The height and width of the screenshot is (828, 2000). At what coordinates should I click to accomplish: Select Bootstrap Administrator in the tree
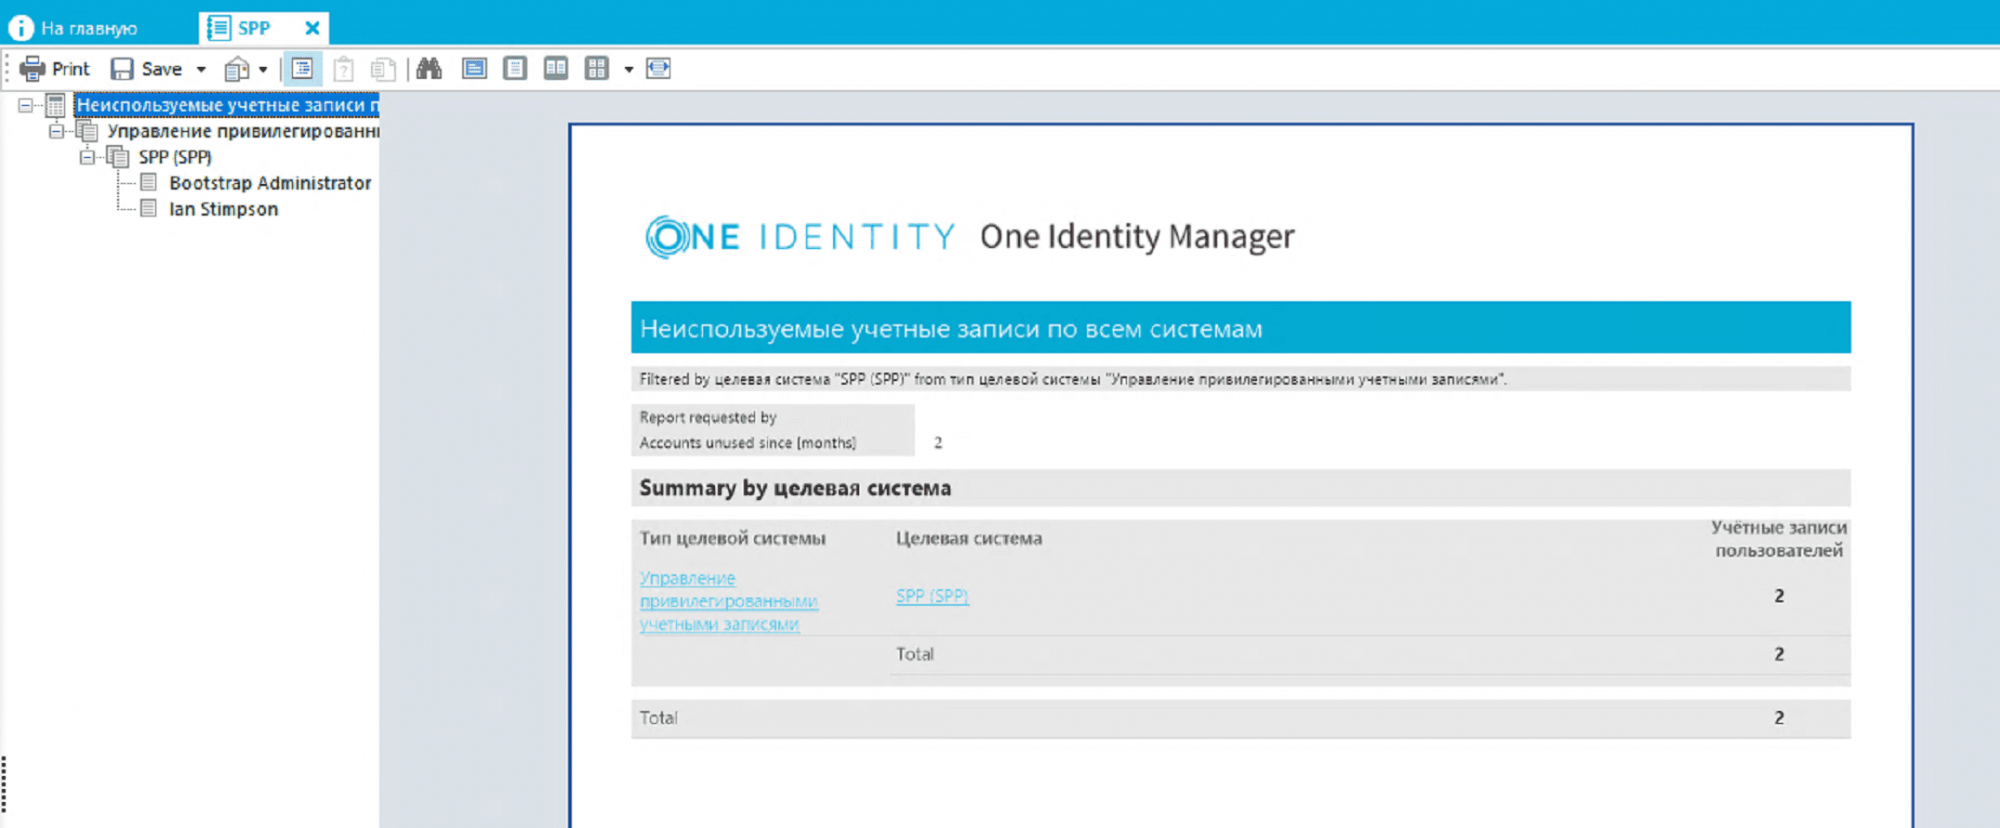click(270, 183)
